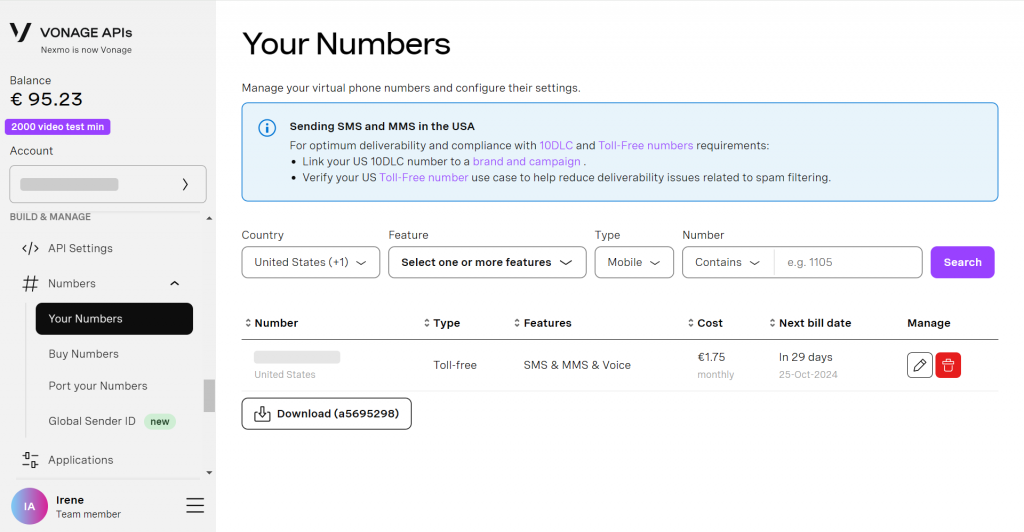Follow the 10DLC link
Image resolution: width=1024 pixels, height=532 pixels.
click(556, 146)
